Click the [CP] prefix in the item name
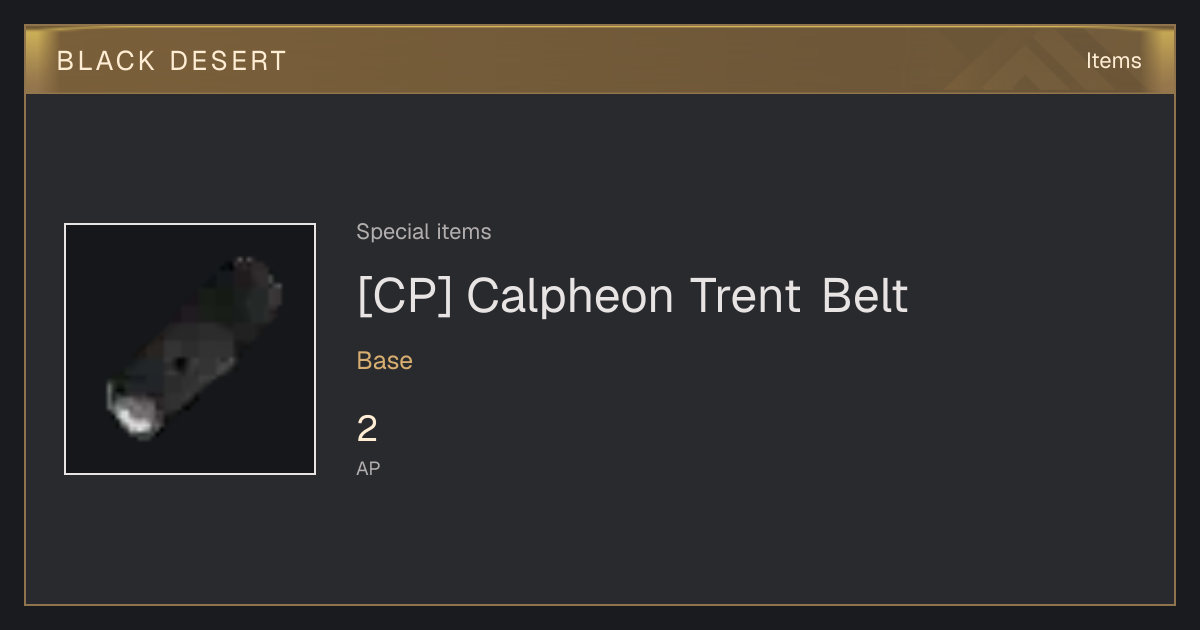Viewport: 1200px width, 630px height. click(405, 296)
